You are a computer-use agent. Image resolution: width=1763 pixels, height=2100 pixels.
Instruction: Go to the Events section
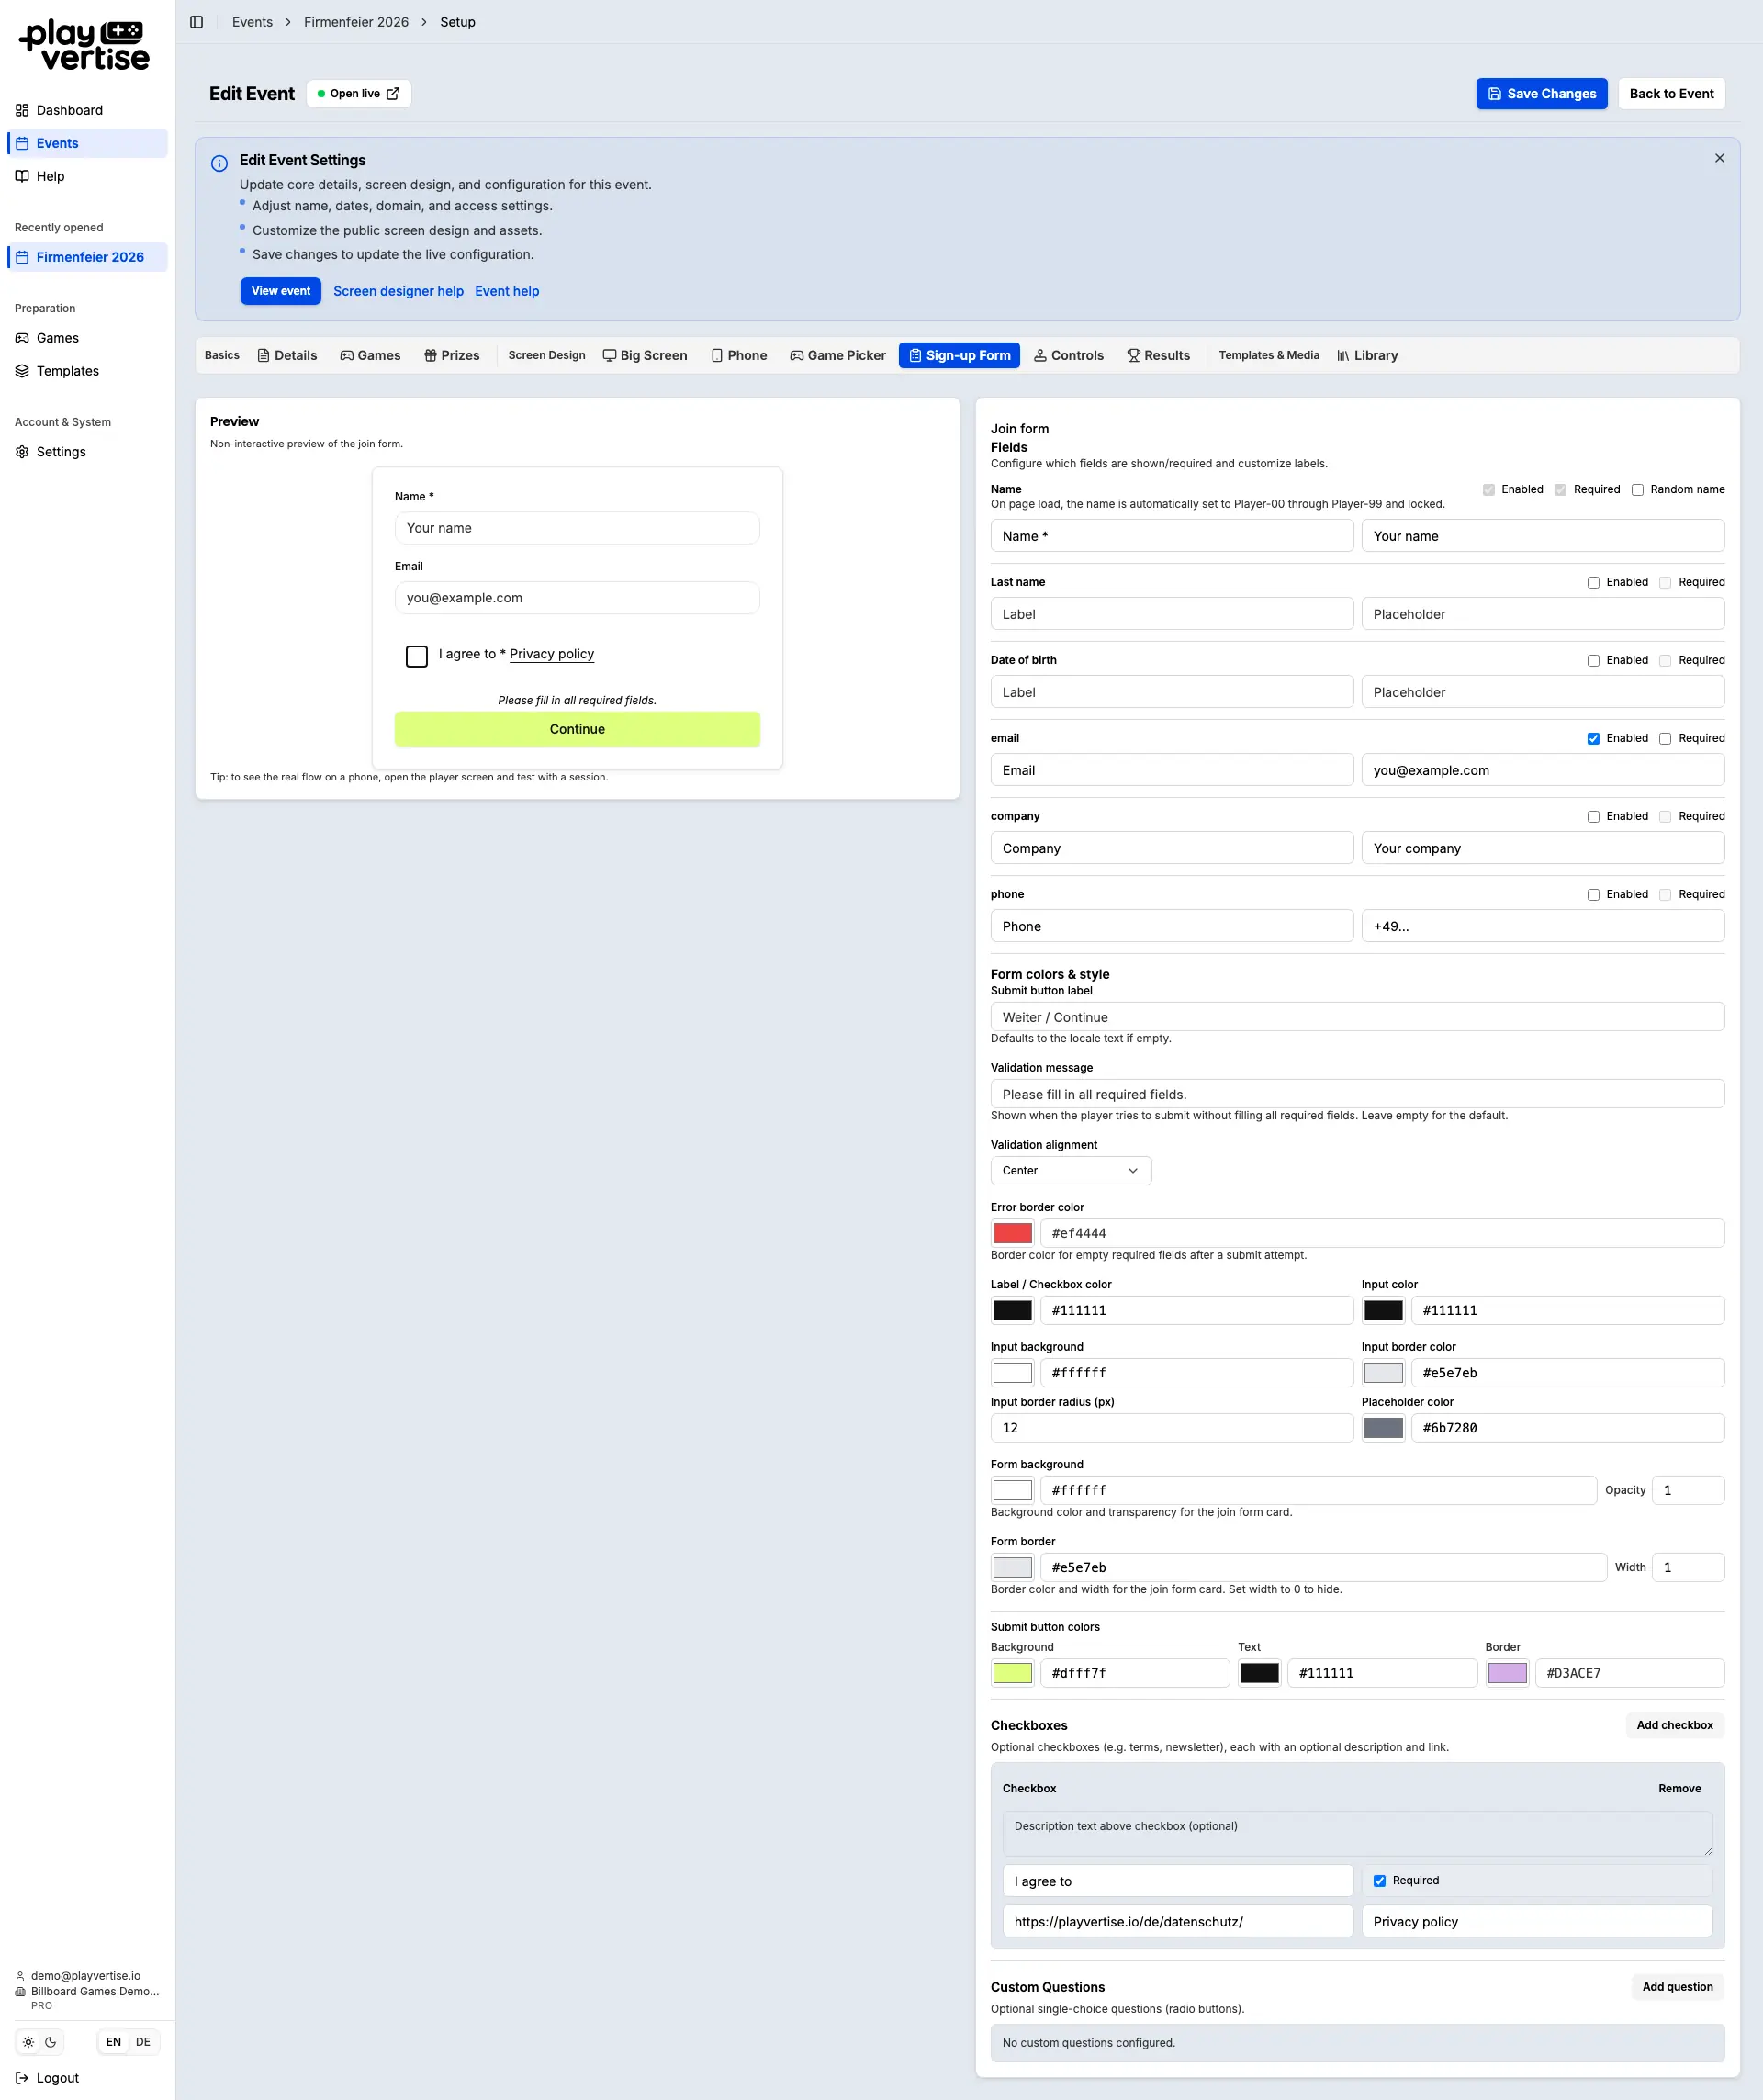point(87,143)
